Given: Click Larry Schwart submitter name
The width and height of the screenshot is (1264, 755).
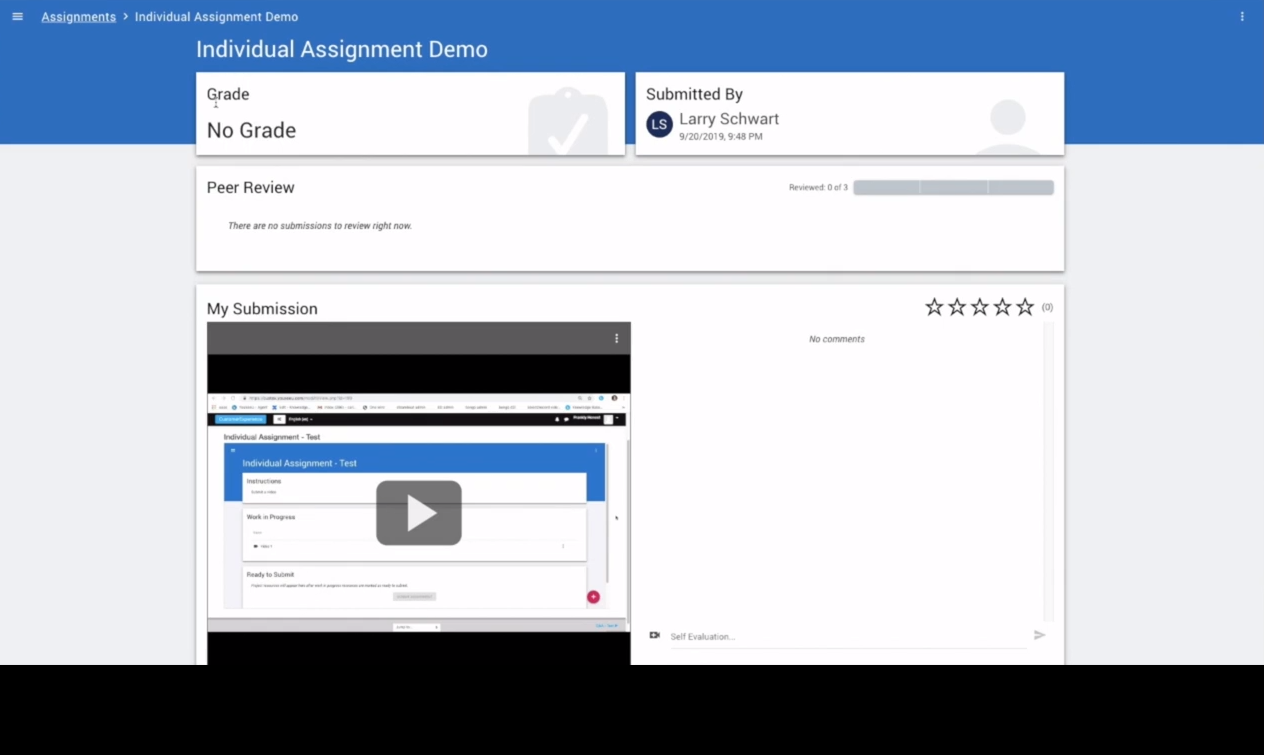Looking at the screenshot, I should [729, 119].
